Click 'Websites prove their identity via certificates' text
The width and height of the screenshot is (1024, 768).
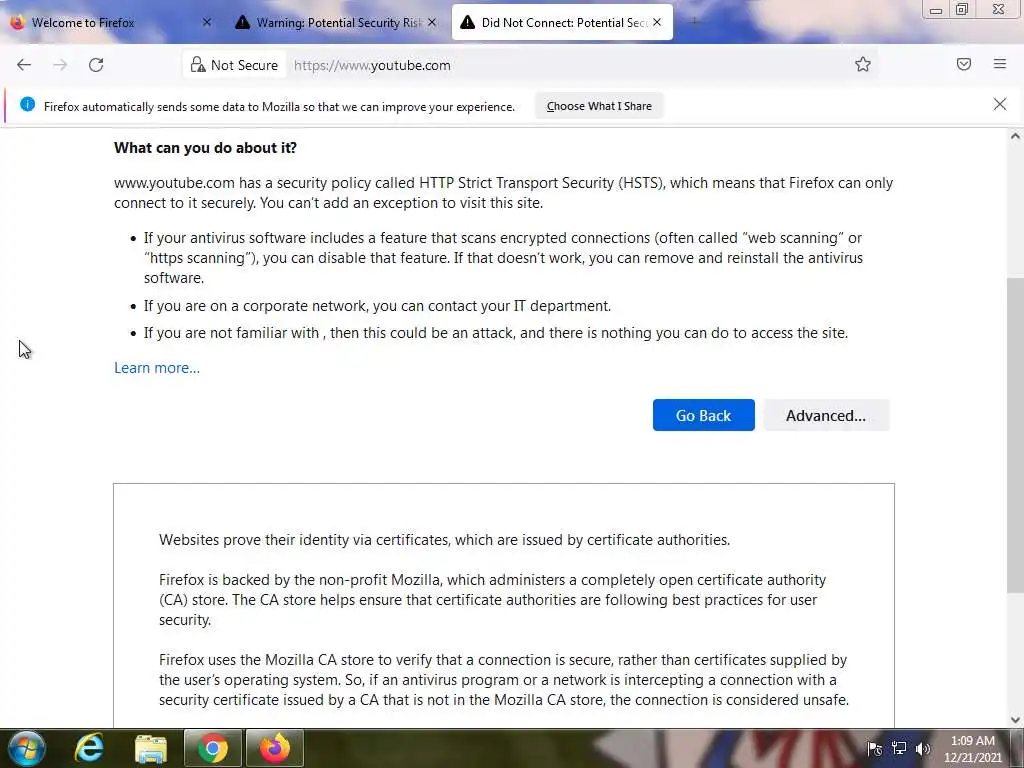pyautogui.click(x=444, y=540)
